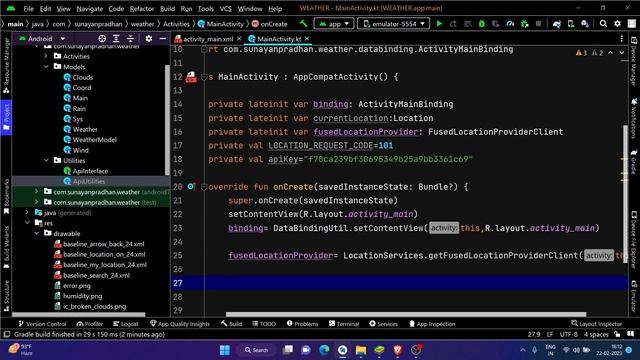Image resolution: width=640 pixels, height=360 pixels.
Task: Open Resource Manager side panel
Action: [6, 66]
